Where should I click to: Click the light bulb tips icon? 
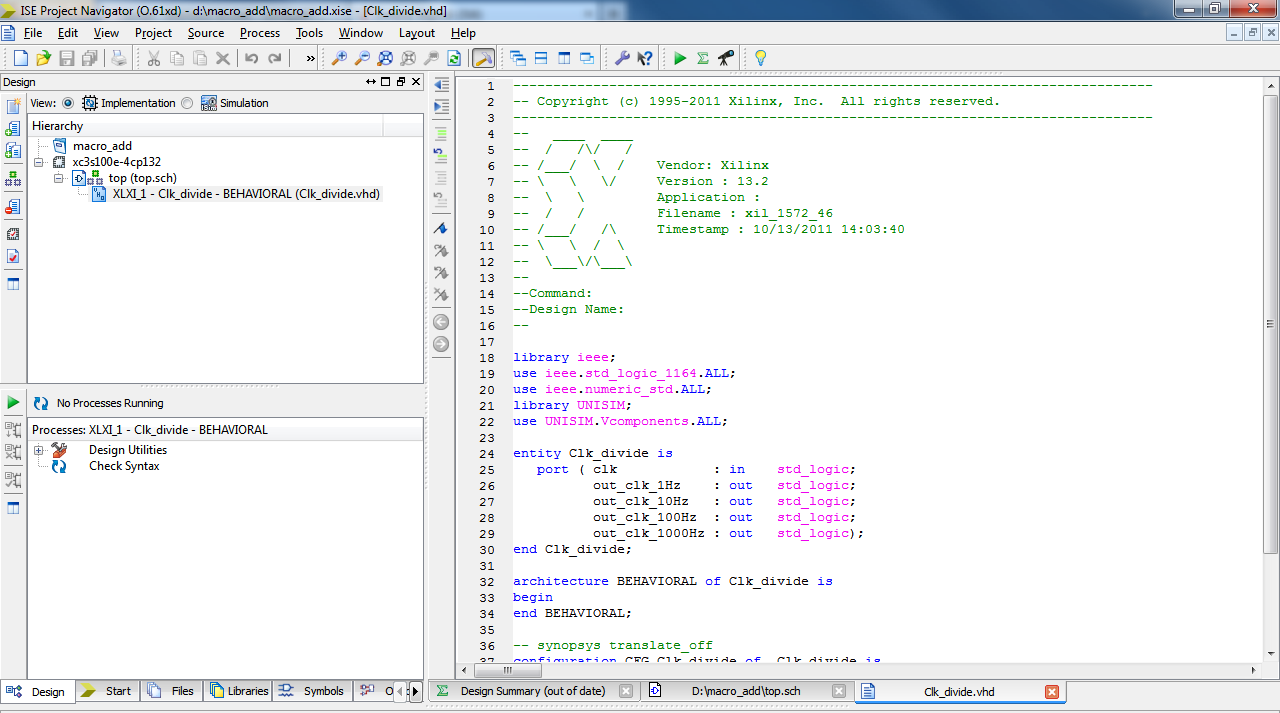760,58
